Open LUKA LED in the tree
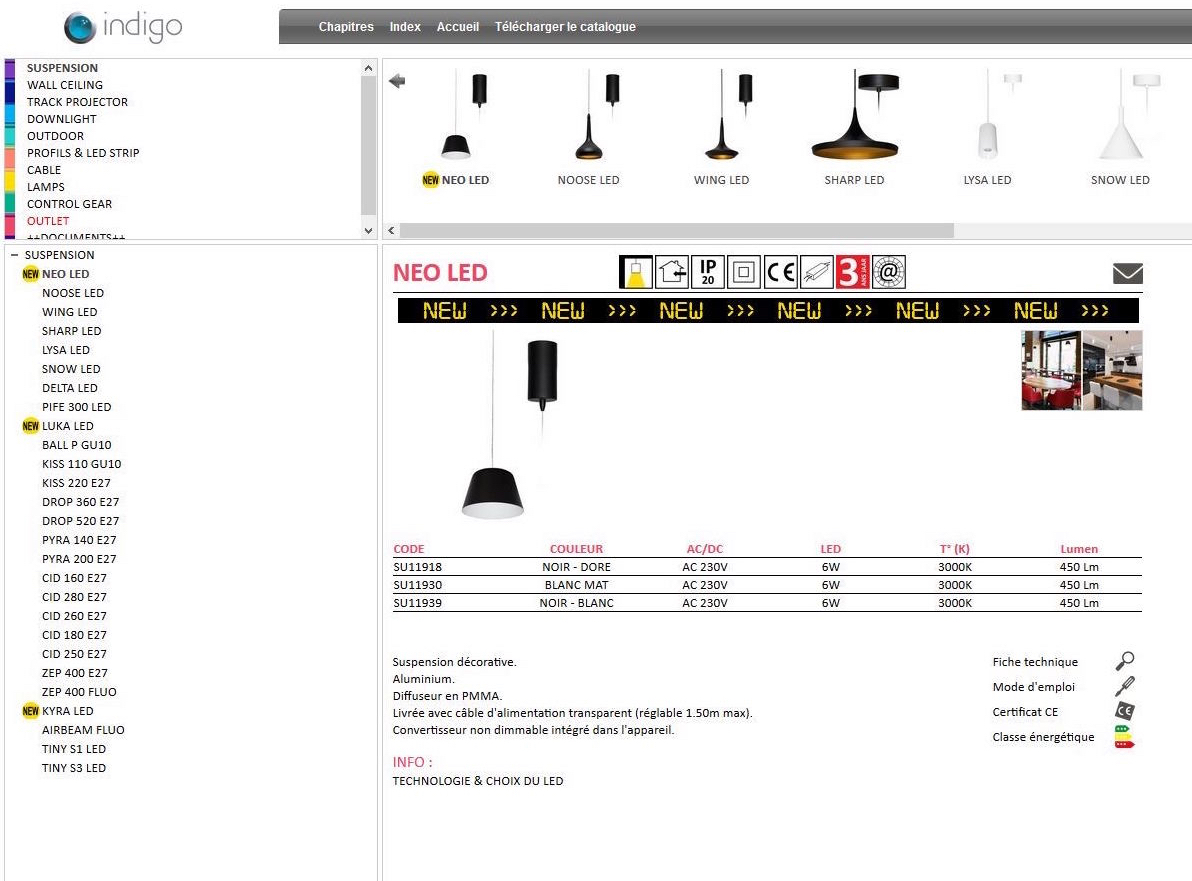Image resolution: width=1192 pixels, height=881 pixels. pos(68,426)
